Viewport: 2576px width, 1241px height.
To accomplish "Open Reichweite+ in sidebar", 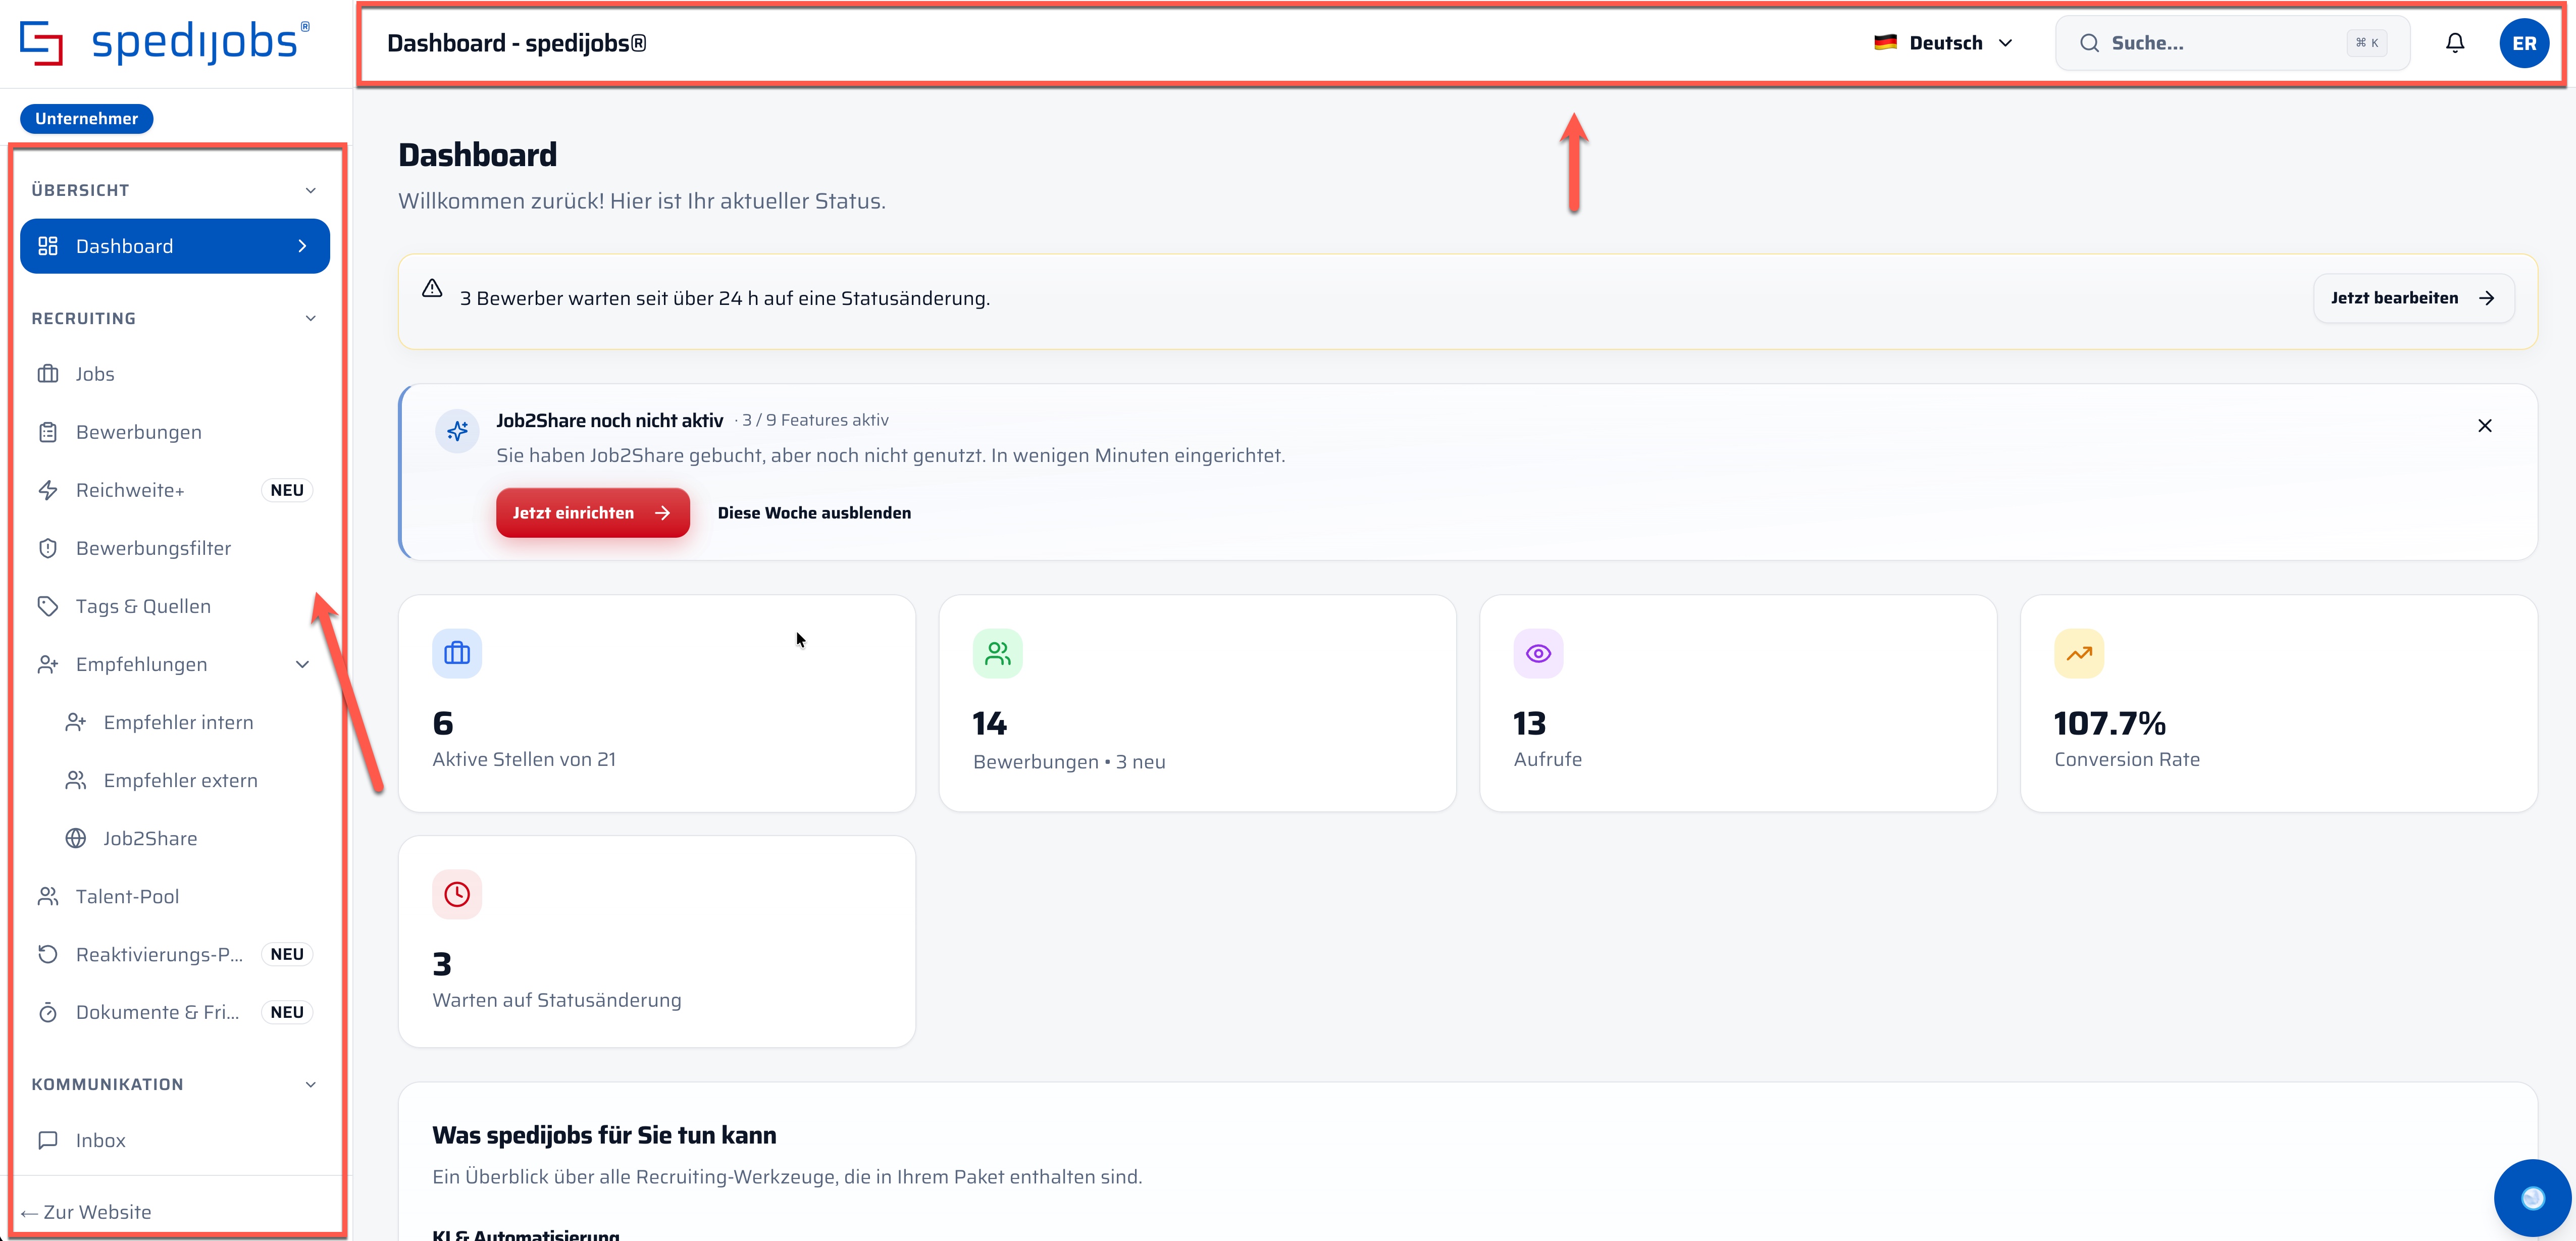I will coord(175,490).
